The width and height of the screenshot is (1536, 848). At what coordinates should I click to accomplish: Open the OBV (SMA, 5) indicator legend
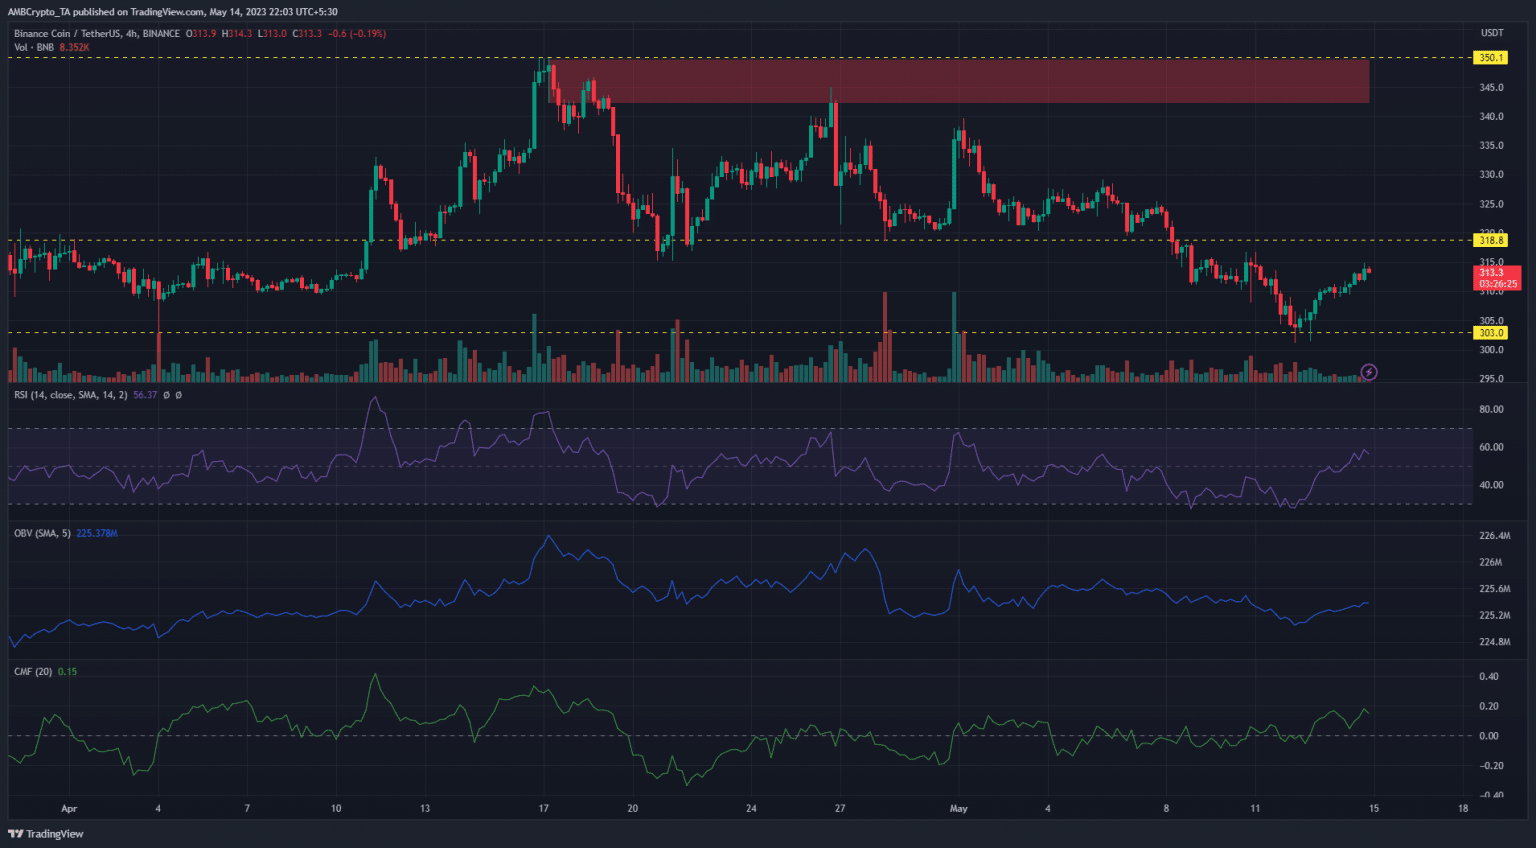click(x=42, y=533)
